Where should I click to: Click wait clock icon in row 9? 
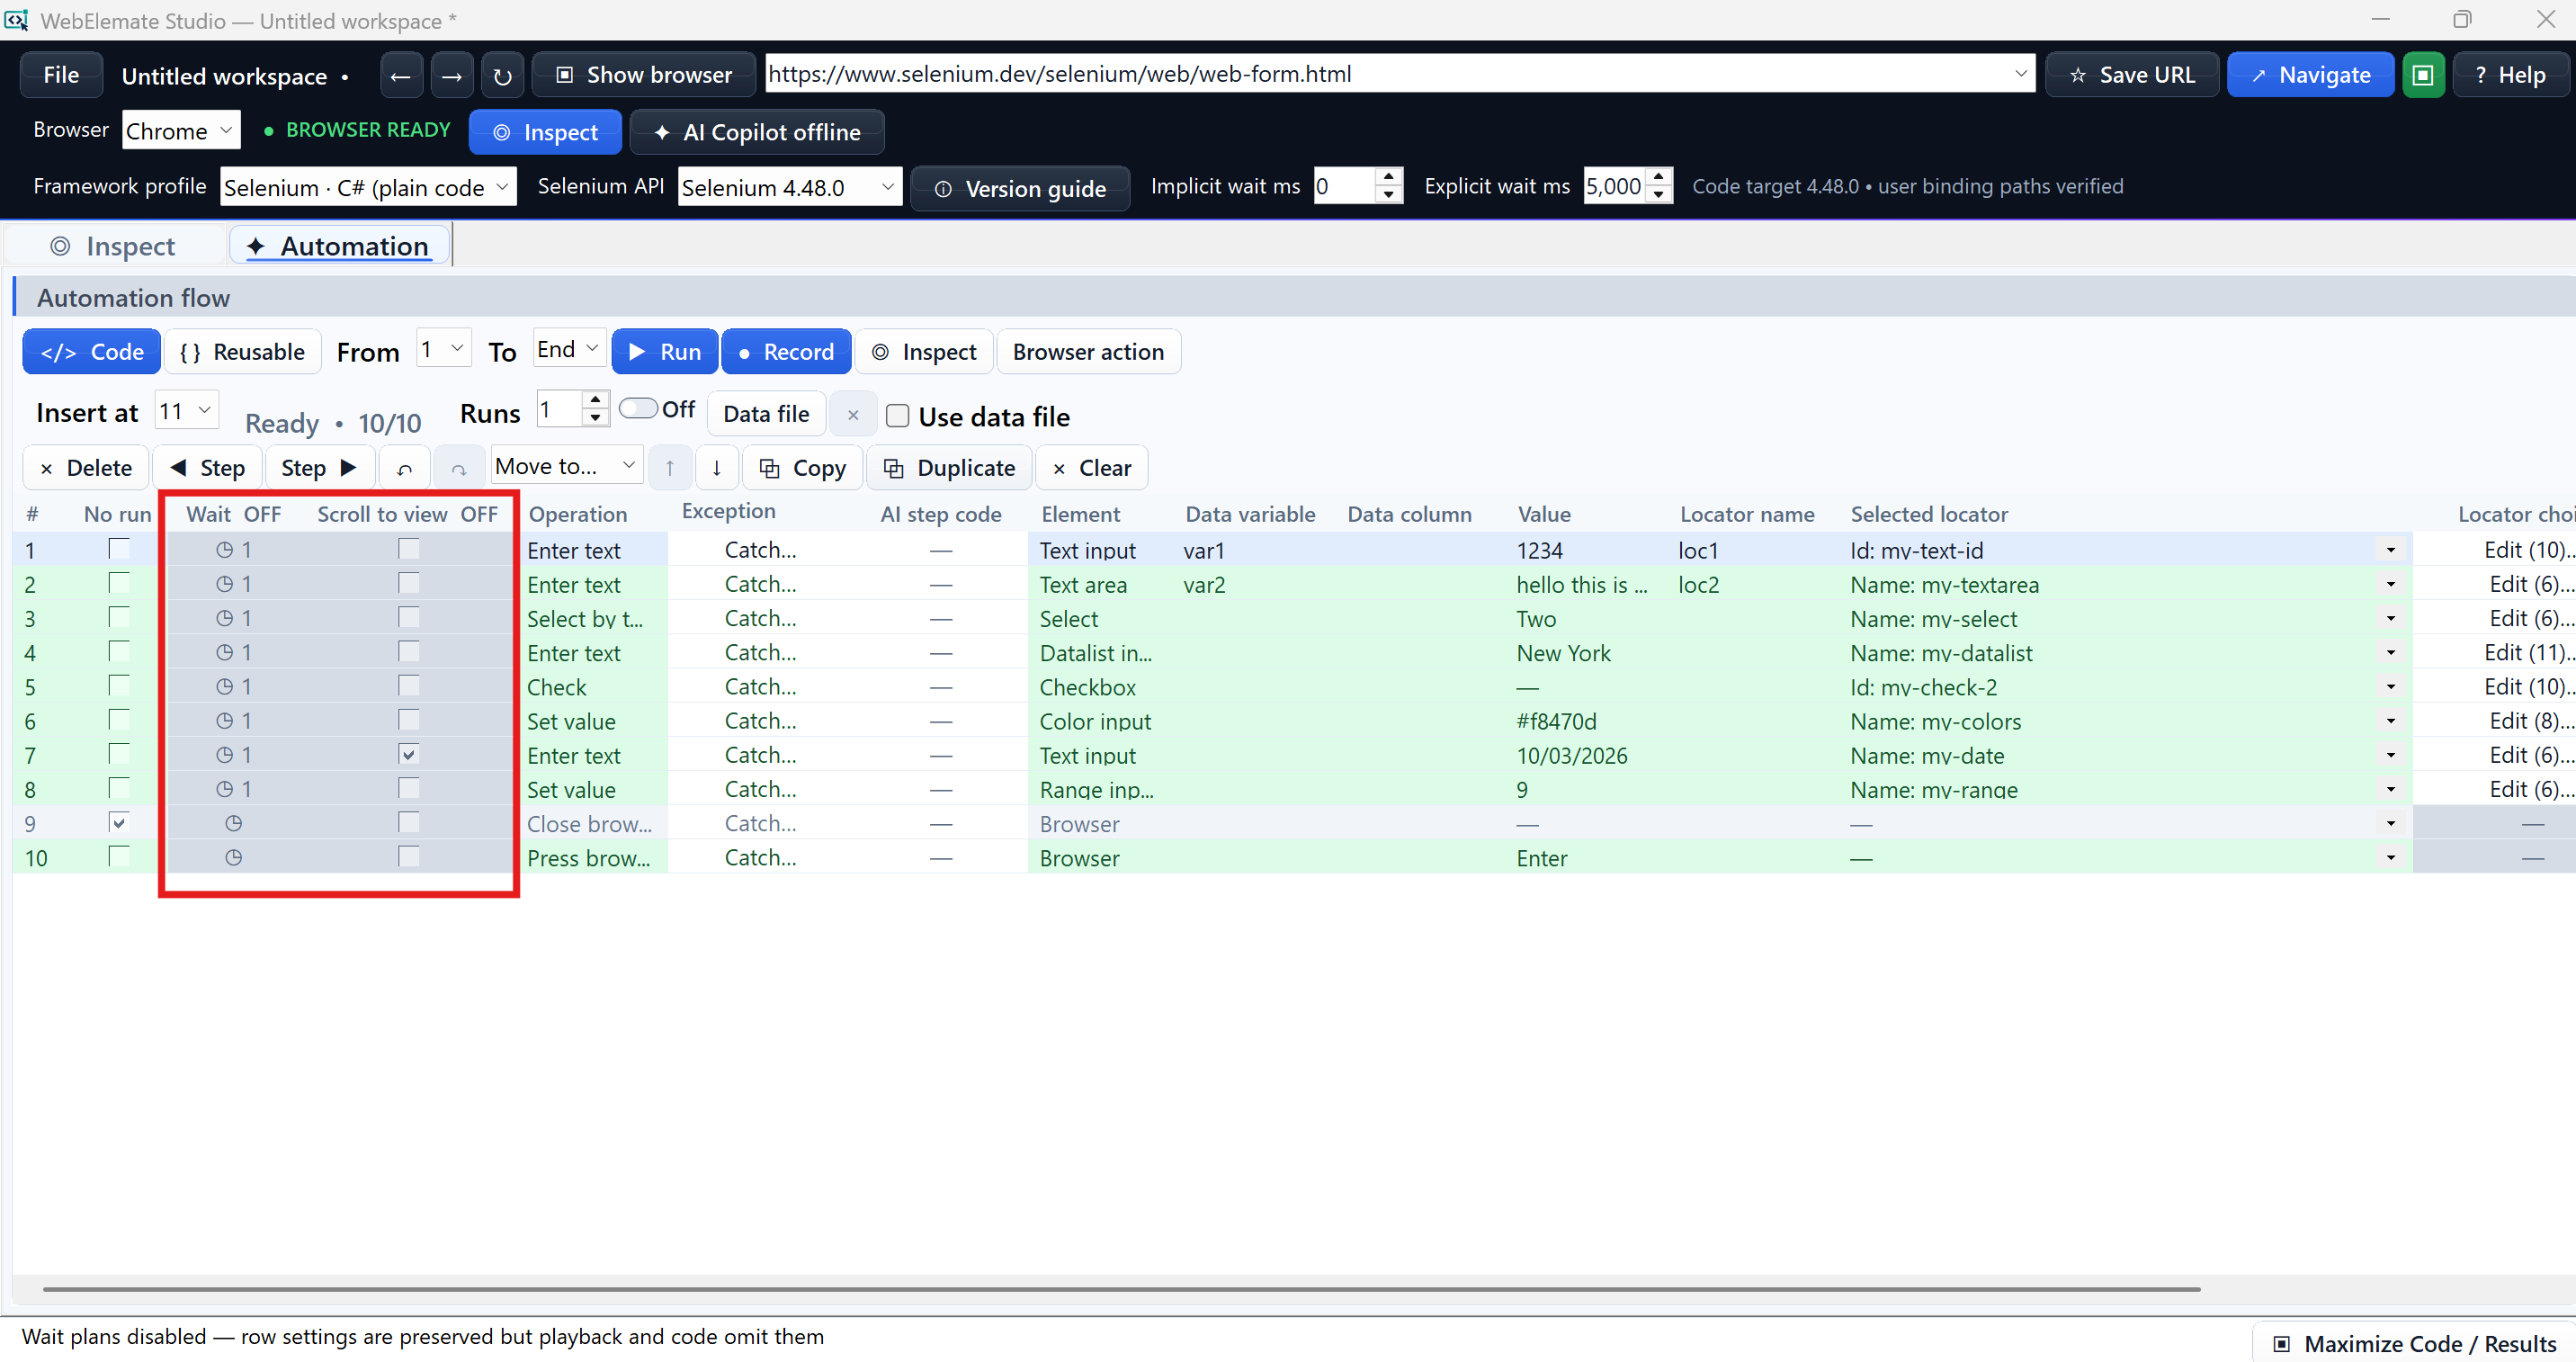point(233,824)
